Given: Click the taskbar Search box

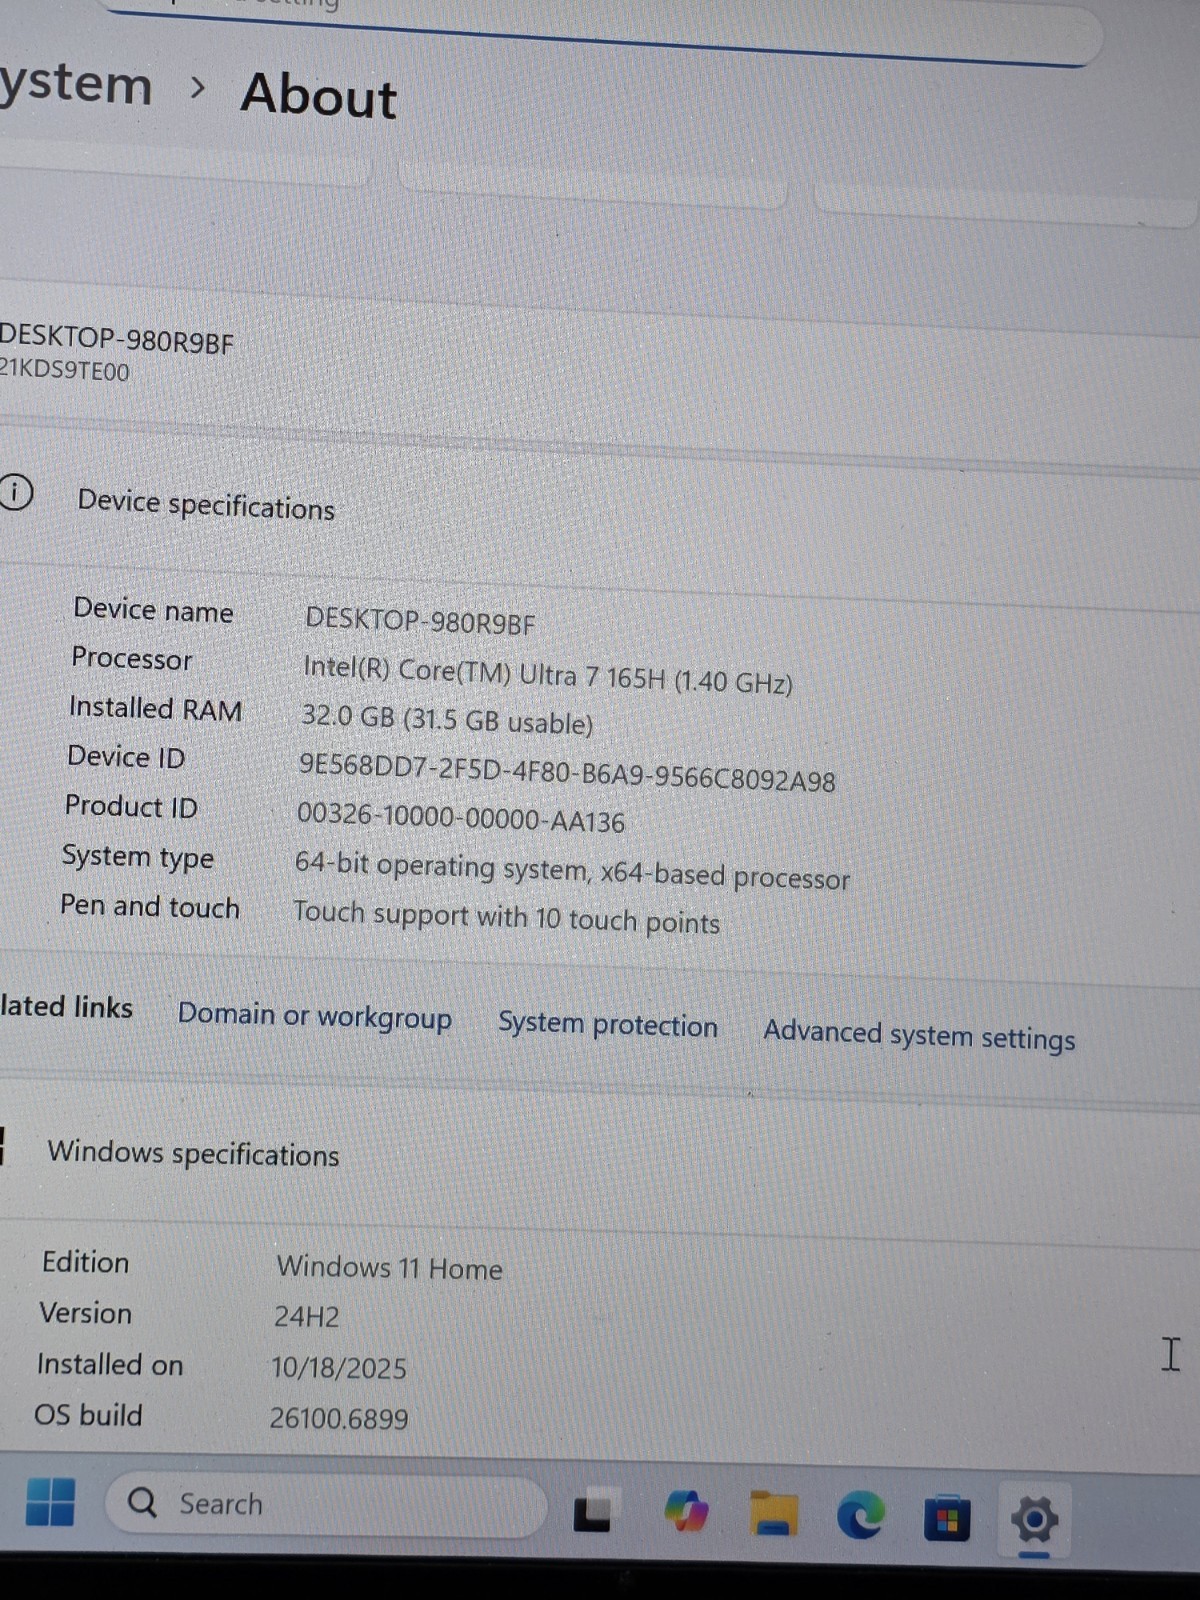Looking at the screenshot, I should [x=327, y=1505].
